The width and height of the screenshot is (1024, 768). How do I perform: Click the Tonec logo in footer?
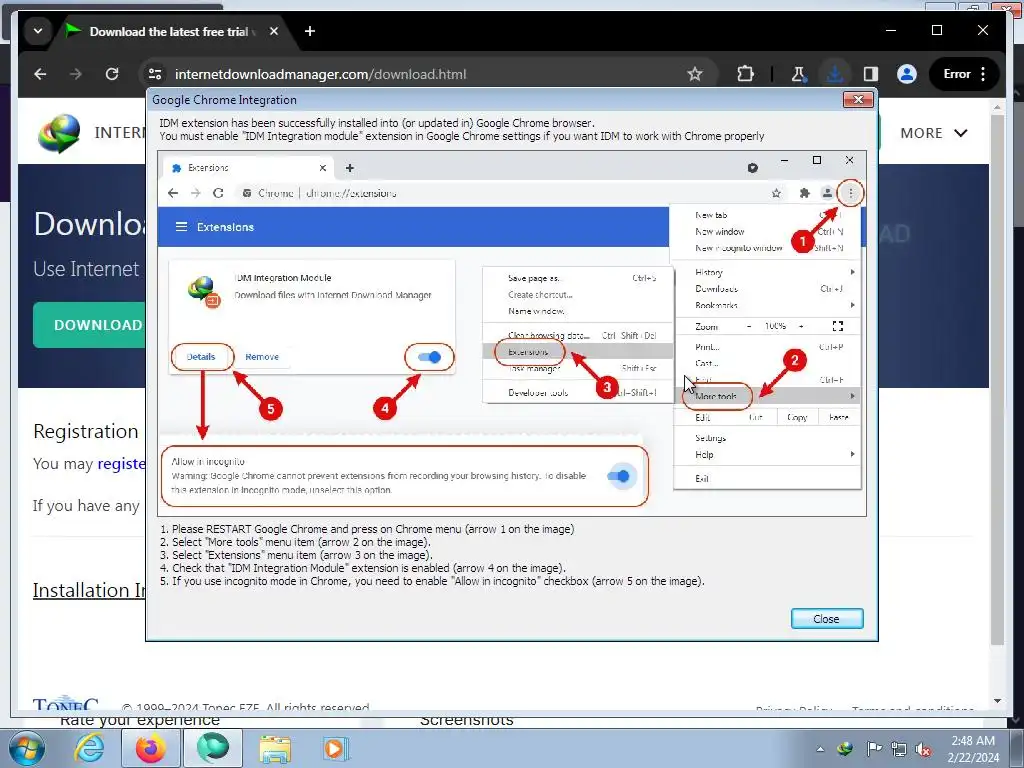pyautogui.click(x=65, y=704)
